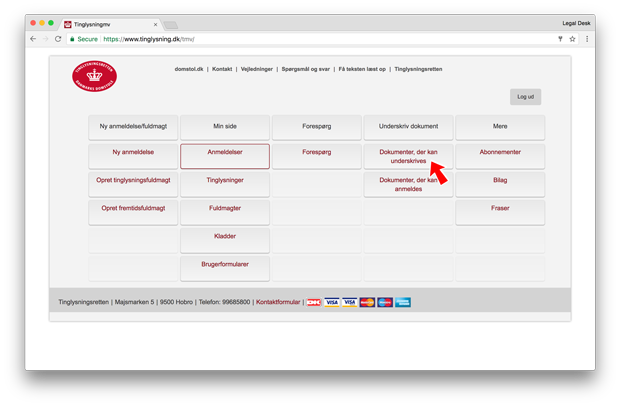This screenshot has width=620, height=406.
Task: Open the top Forespørg menu header
Action: 317,127
